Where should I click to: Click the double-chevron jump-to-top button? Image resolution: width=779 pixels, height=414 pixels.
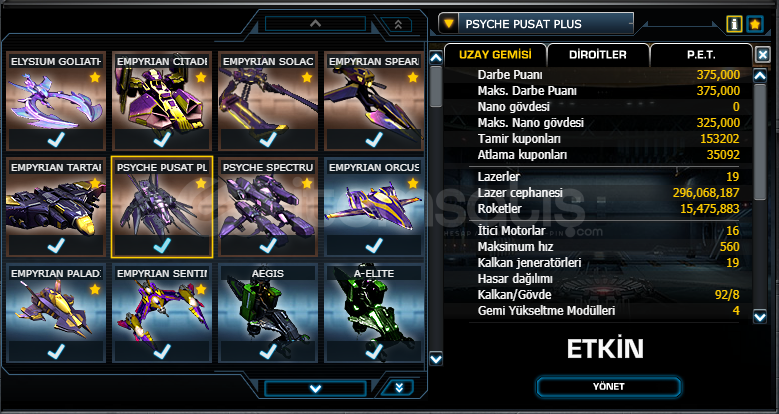pyautogui.click(x=396, y=24)
